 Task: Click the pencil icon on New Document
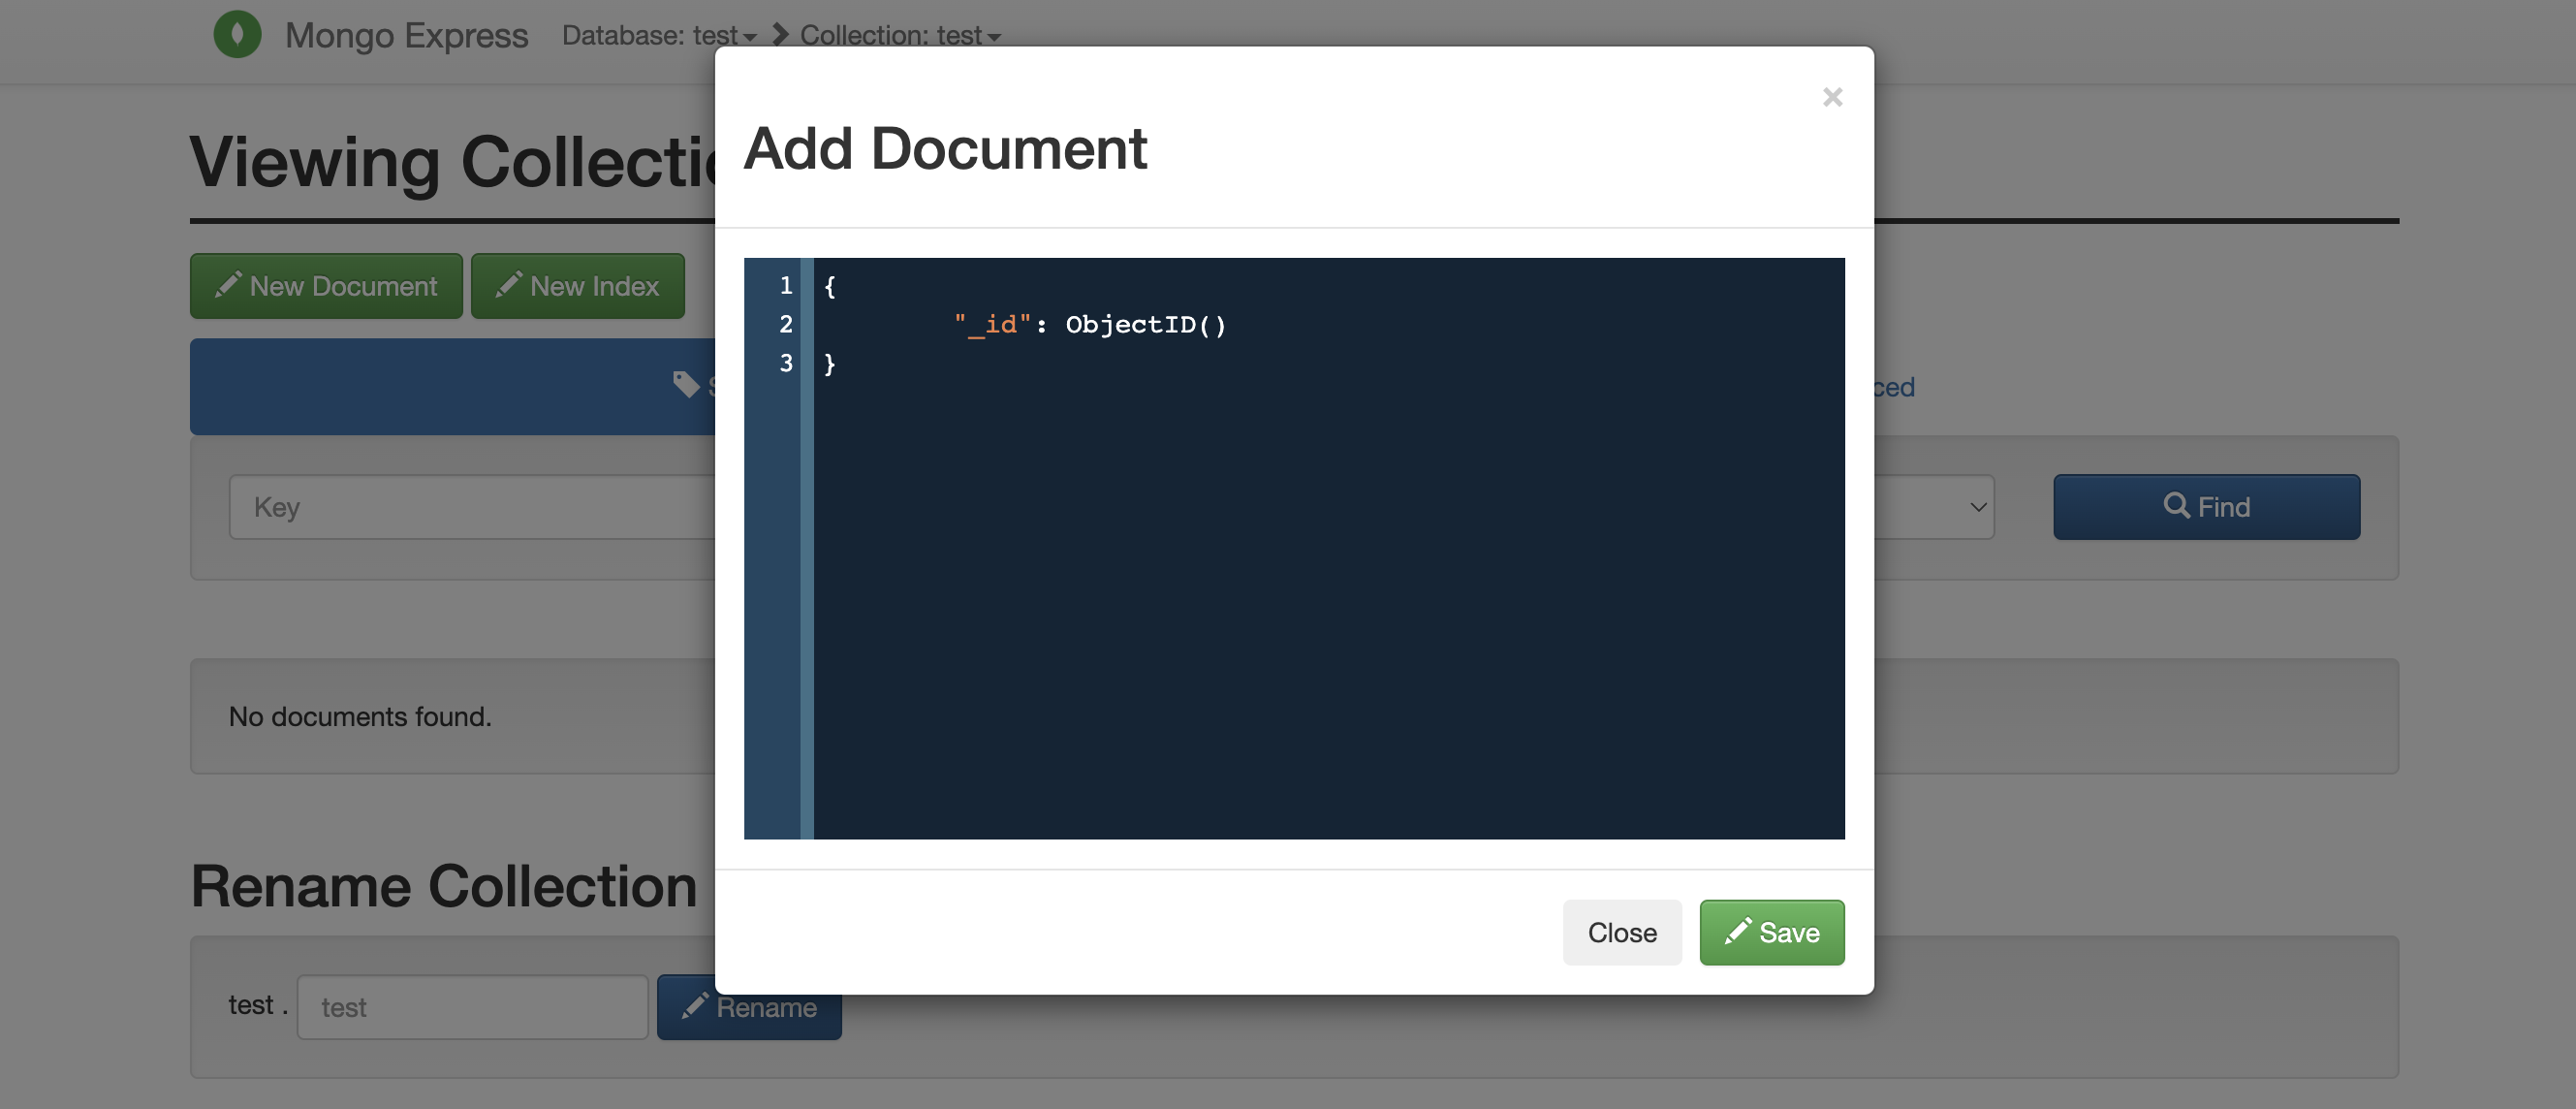tap(228, 285)
